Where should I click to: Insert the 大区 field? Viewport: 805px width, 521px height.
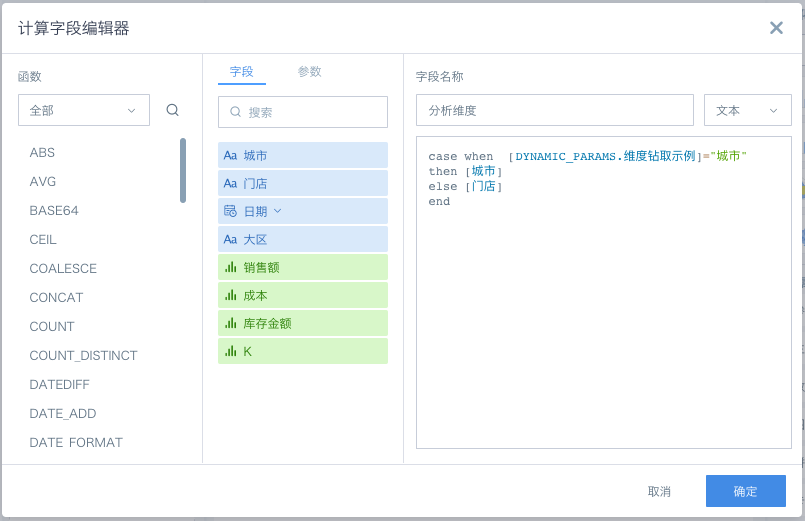[x=303, y=239]
